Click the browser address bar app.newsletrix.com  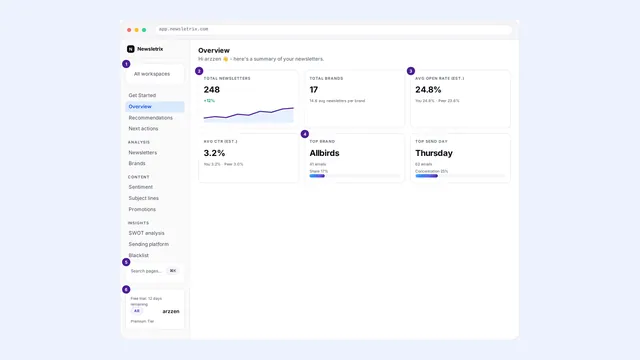(334, 29)
